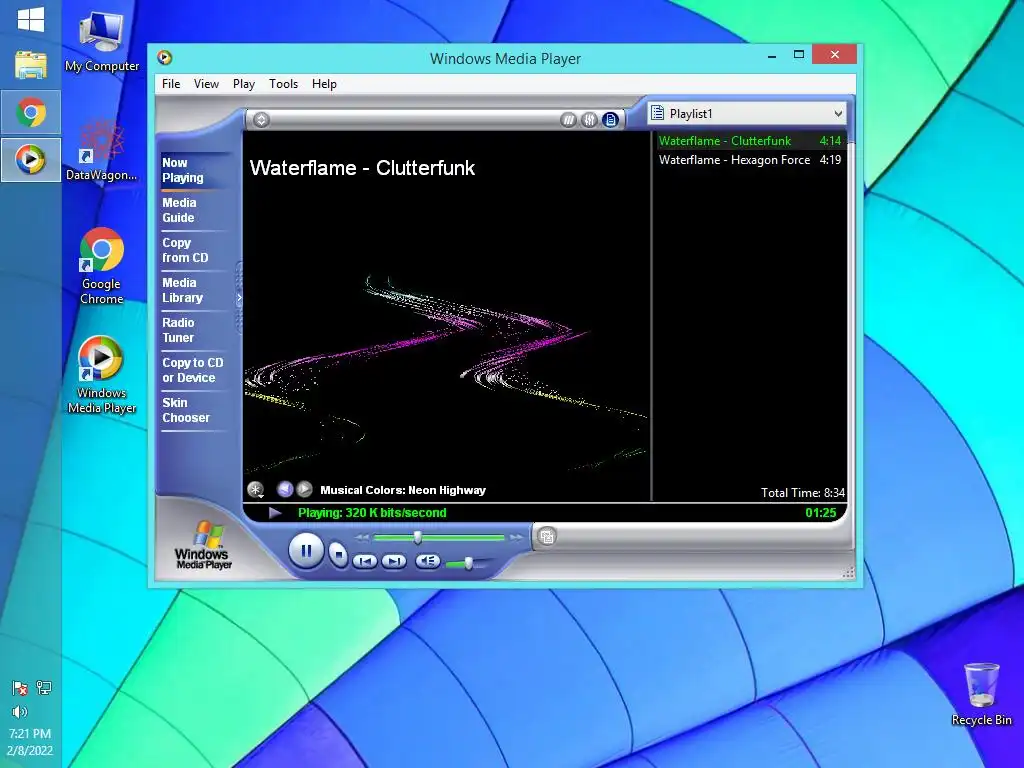Select the DataWagon desktop shortcut
This screenshot has height=768, width=1024.
pyautogui.click(x=102, y=150)
